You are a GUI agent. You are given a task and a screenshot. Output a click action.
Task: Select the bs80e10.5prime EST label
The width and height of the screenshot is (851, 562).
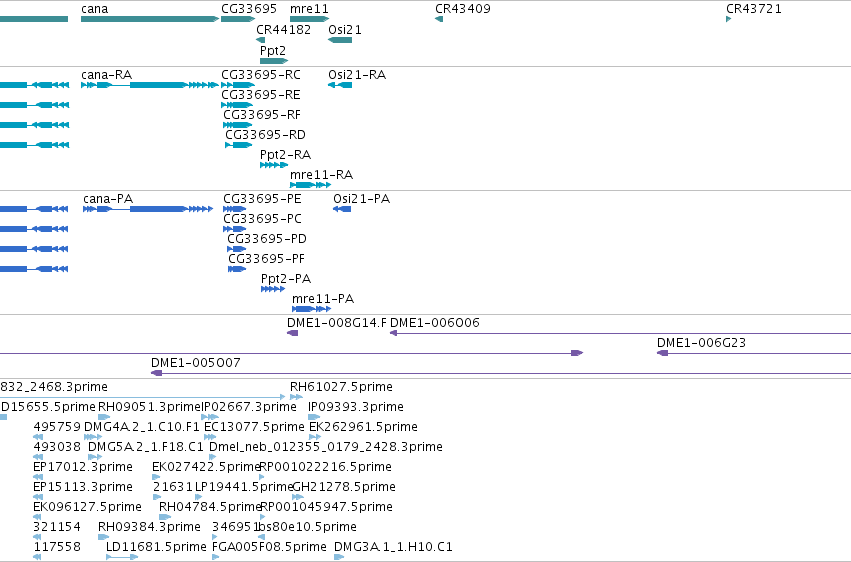(307, 527)
